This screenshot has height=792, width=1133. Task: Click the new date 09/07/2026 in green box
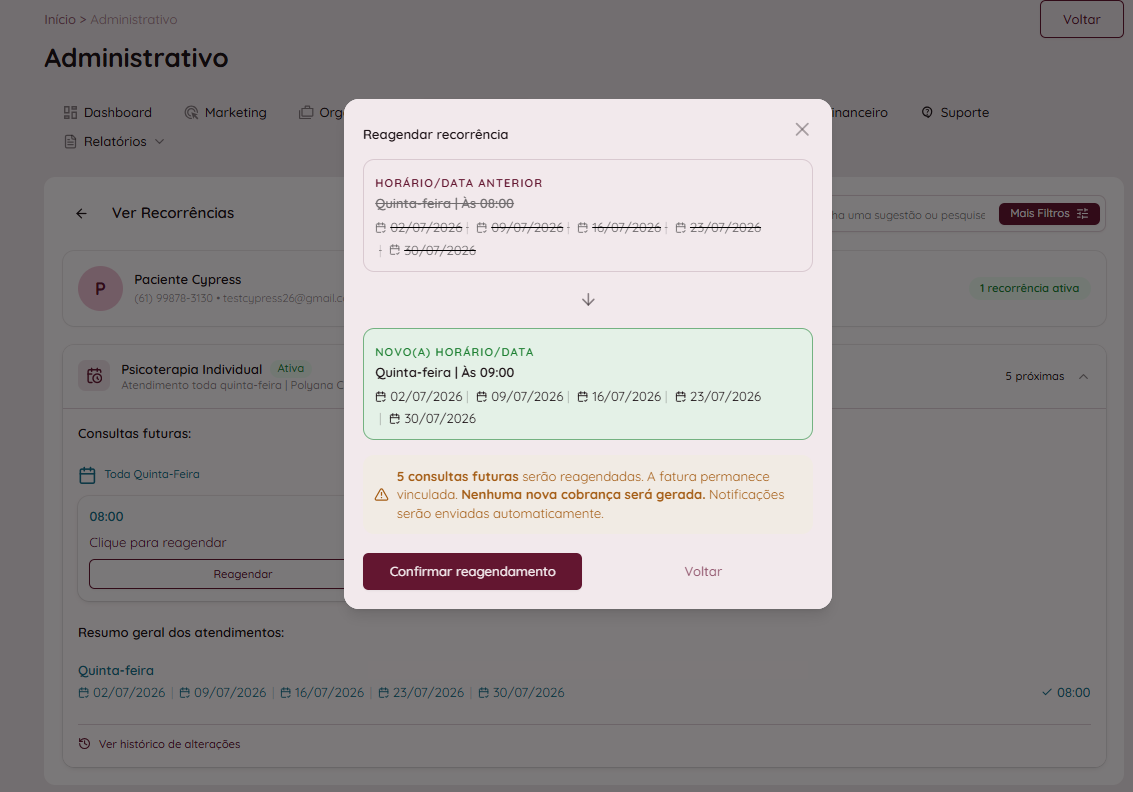[527, 397]
